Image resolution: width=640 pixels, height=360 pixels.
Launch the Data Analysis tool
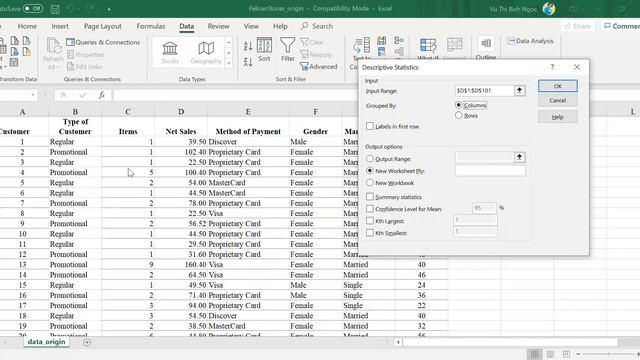click(x=530, y=41)
